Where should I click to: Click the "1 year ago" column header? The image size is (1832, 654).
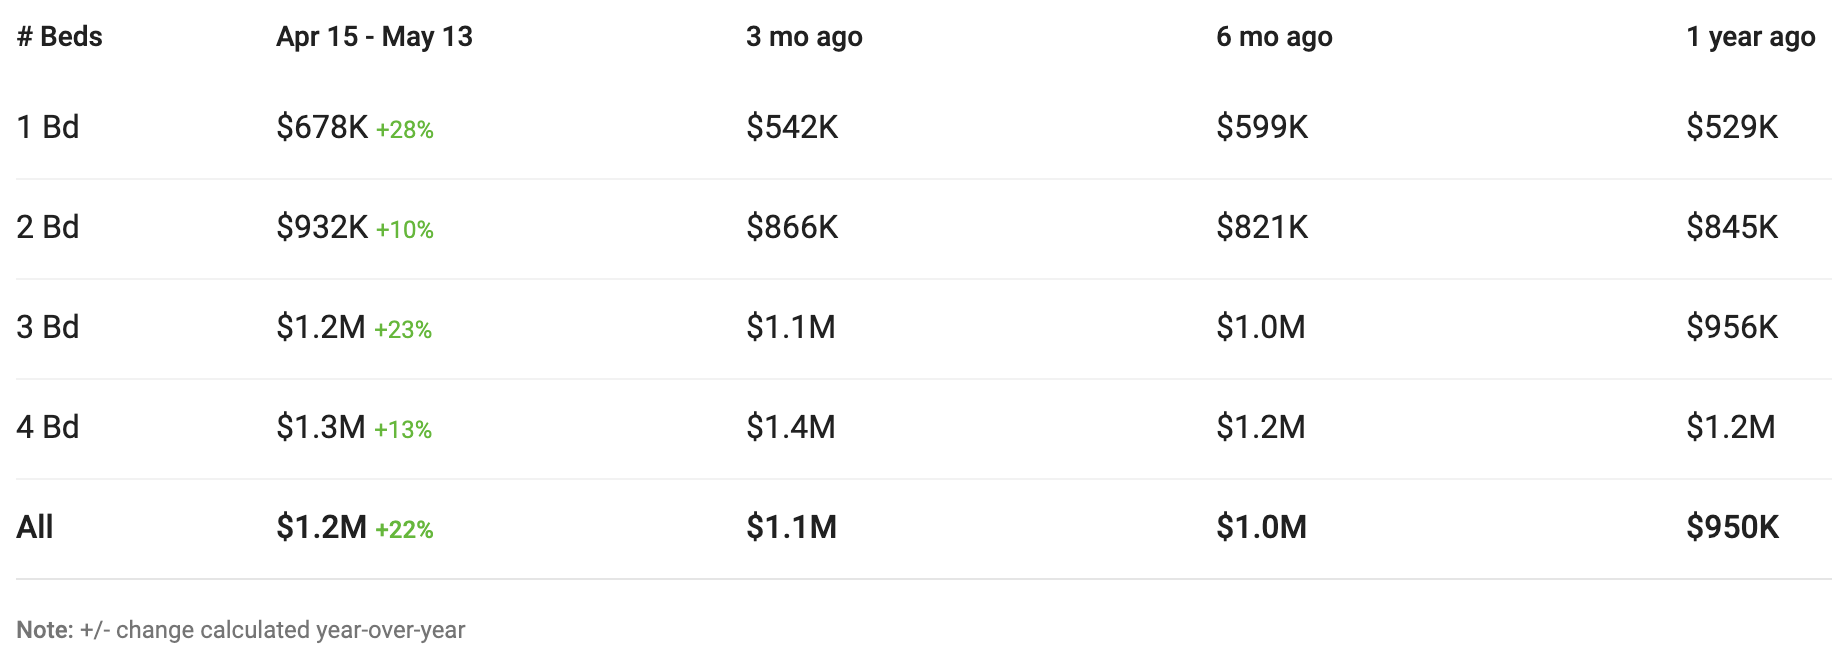(x=1750, y=37)
